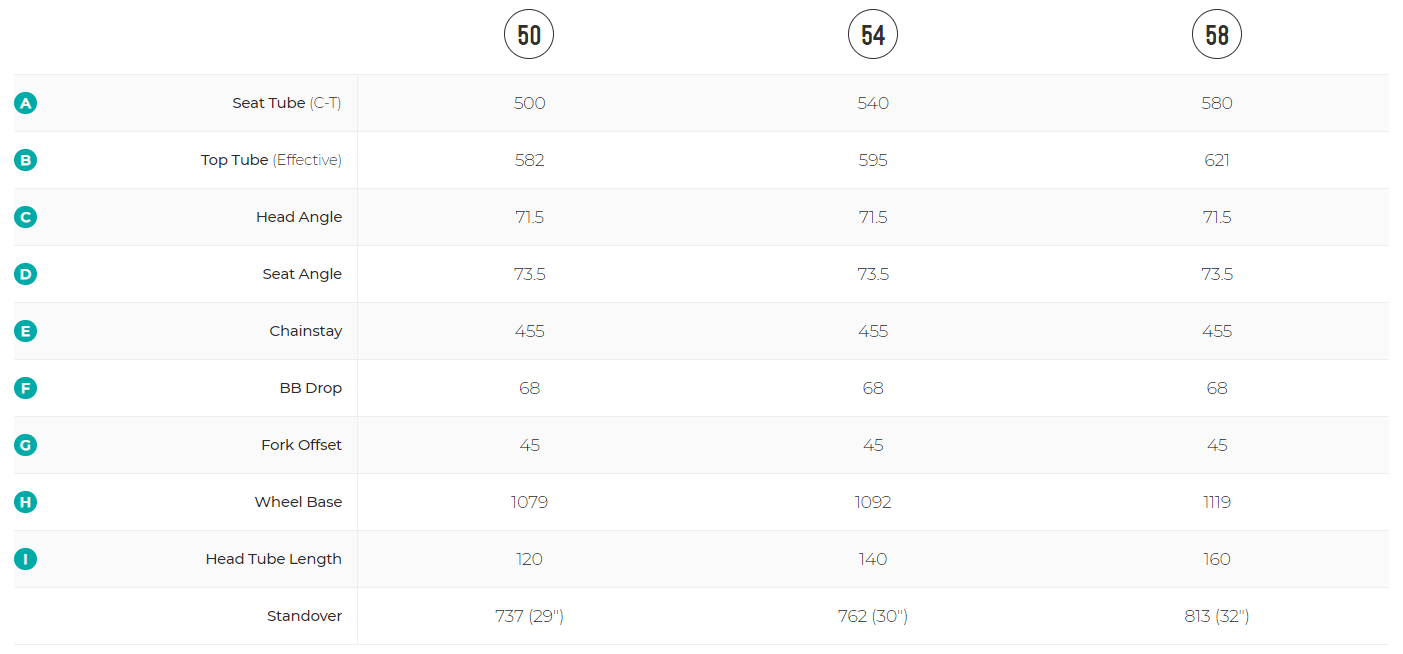Click the teal letter B icon
The width and height of the screenshot is (1403, 654).
(26, 160)
